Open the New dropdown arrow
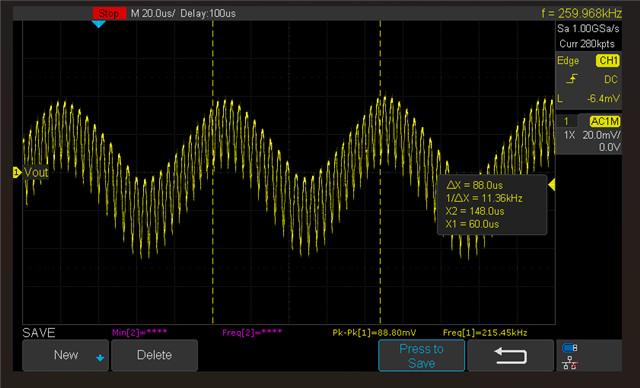Screen dimensions: 640x388 point(100,358)
